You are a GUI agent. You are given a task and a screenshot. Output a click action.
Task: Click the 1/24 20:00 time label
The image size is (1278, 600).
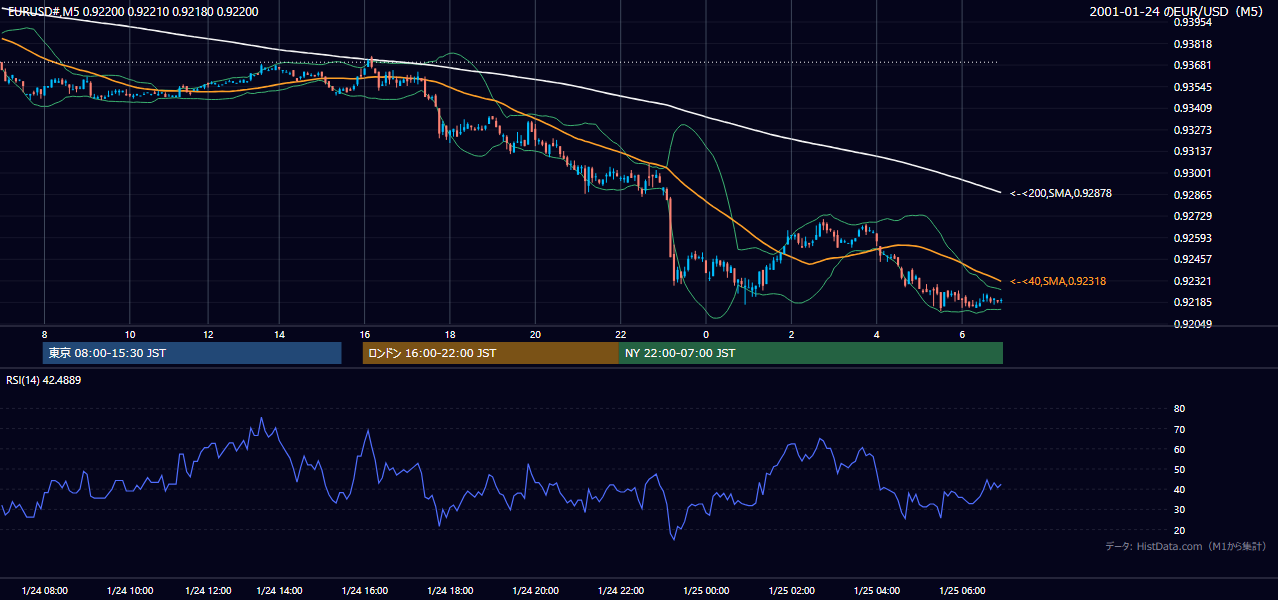536,591
